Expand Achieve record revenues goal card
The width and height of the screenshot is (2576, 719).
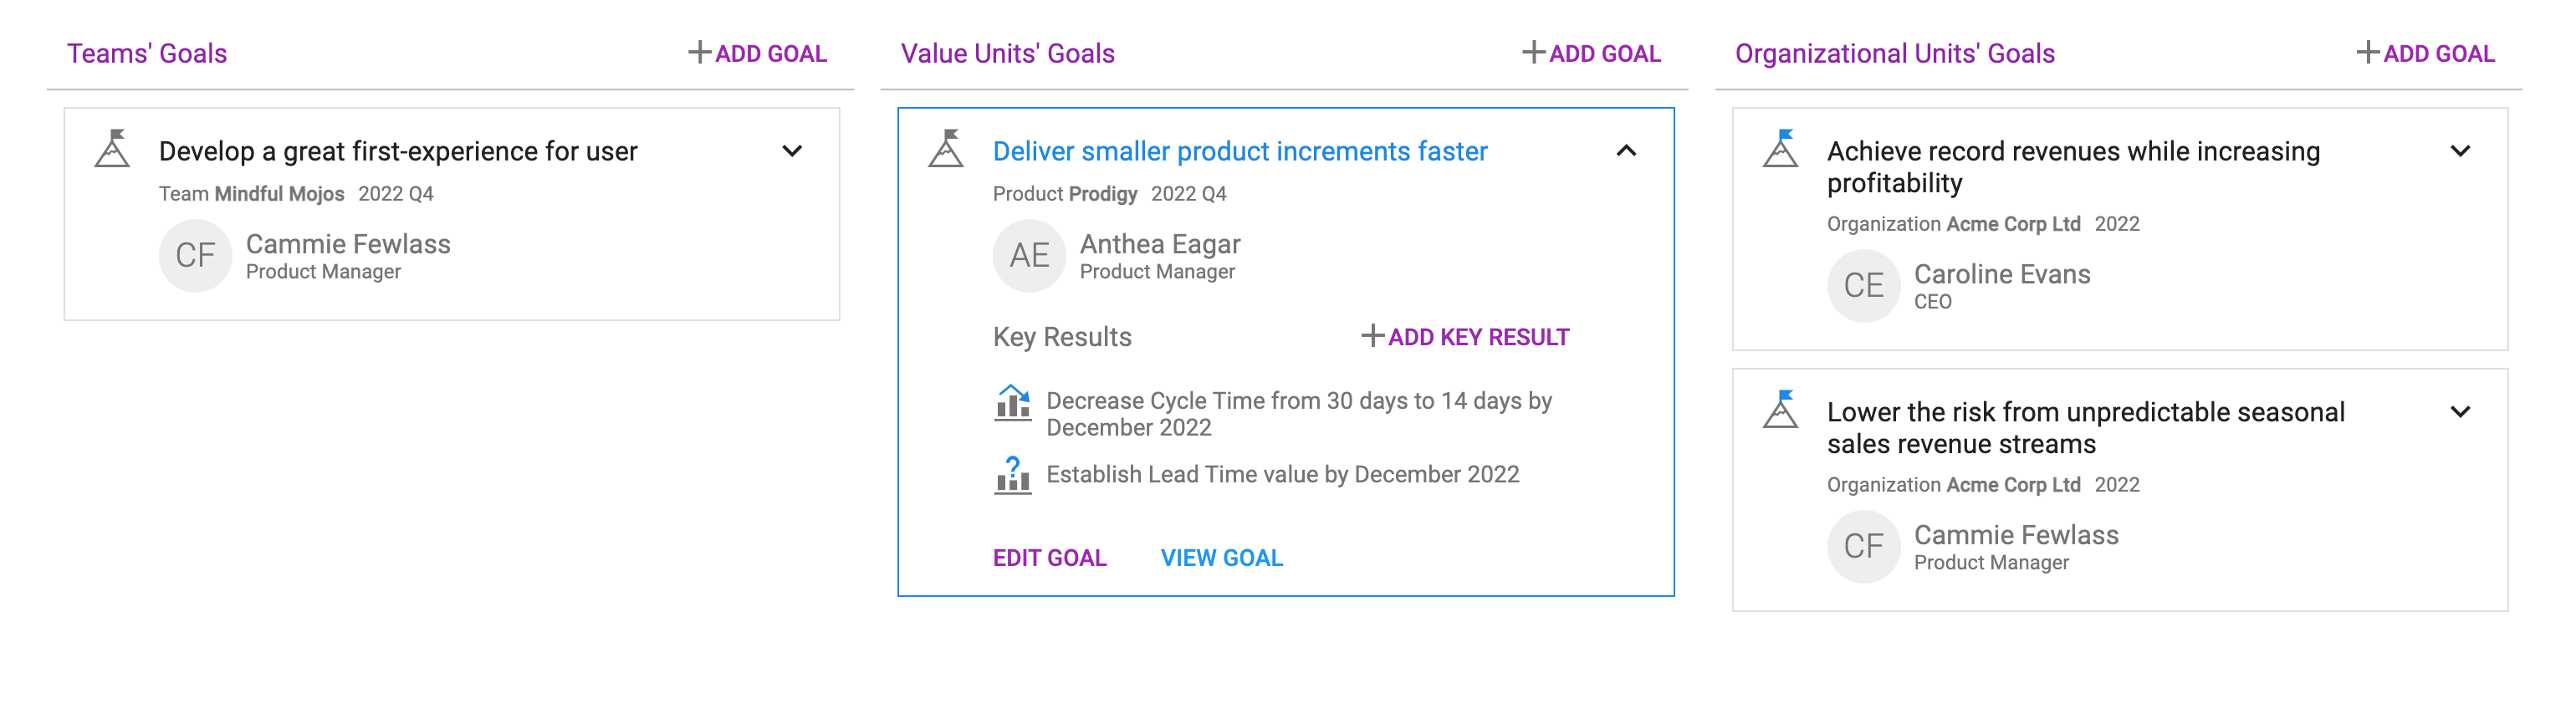[x=2460, y=151]
